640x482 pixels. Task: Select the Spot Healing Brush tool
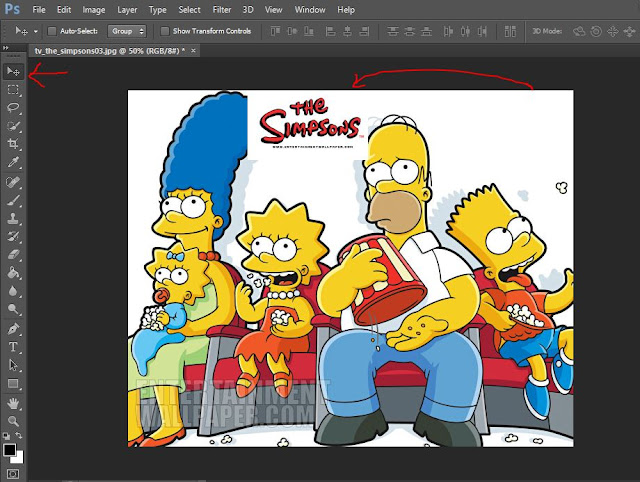coord(13,182)
